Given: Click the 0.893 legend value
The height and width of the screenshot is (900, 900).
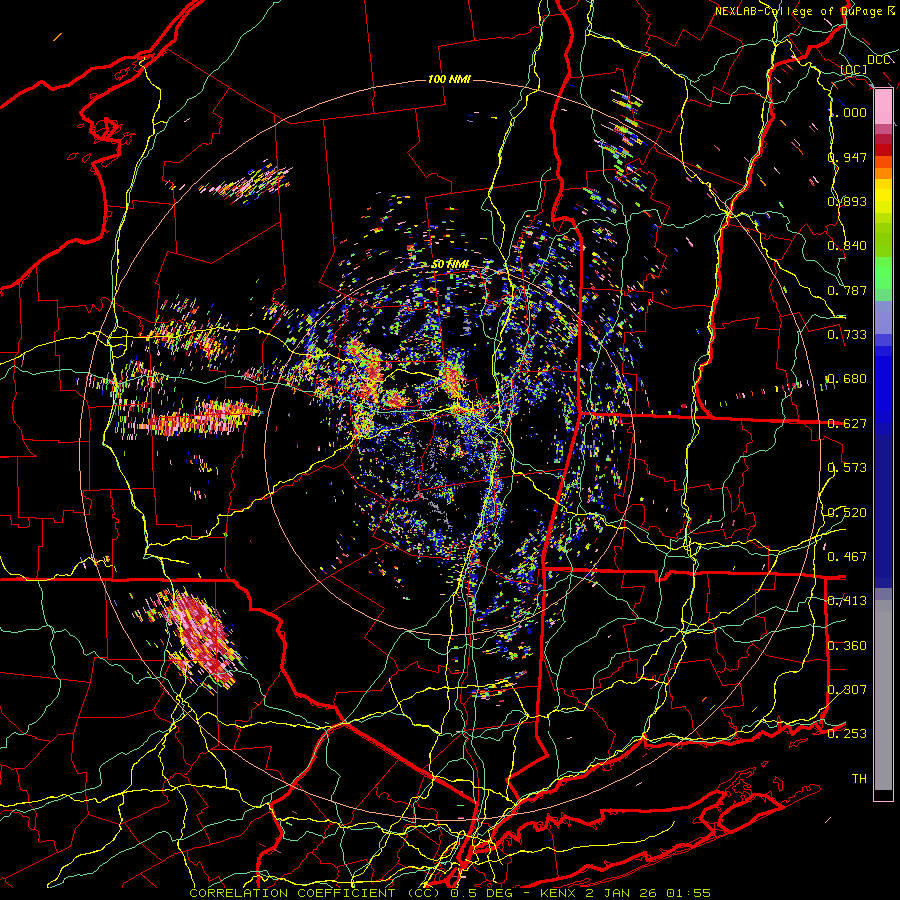Looking at the screenshot, I should point(847,201).
